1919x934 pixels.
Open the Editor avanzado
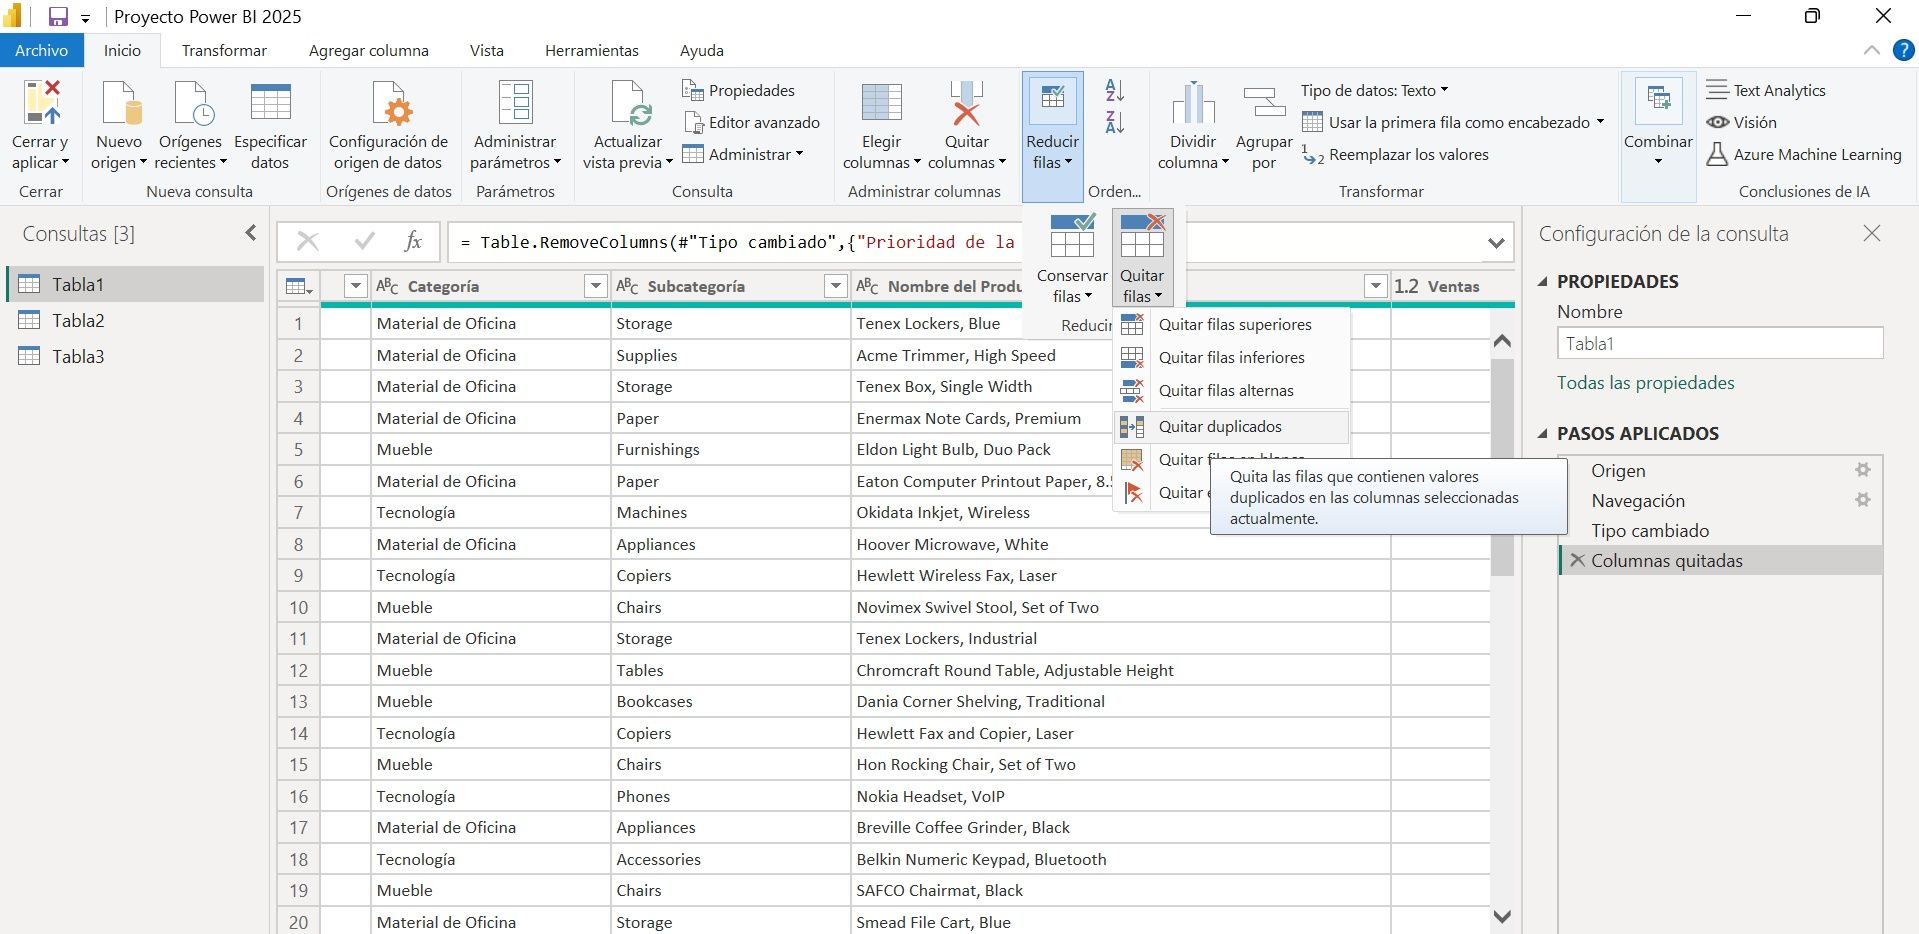point(751,122)
